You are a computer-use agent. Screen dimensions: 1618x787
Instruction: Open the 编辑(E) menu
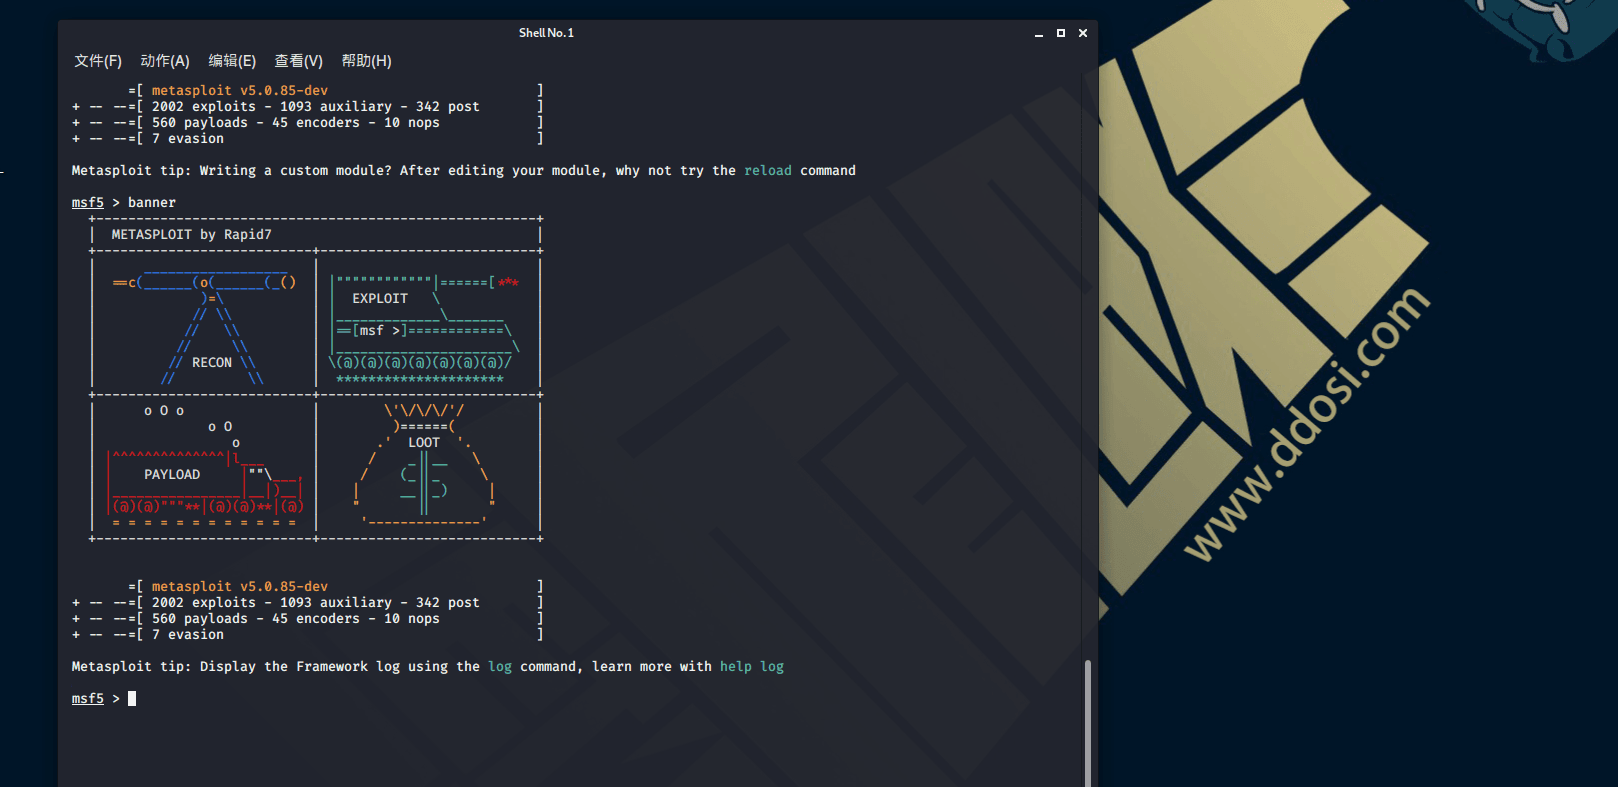[x=232, y=61]
